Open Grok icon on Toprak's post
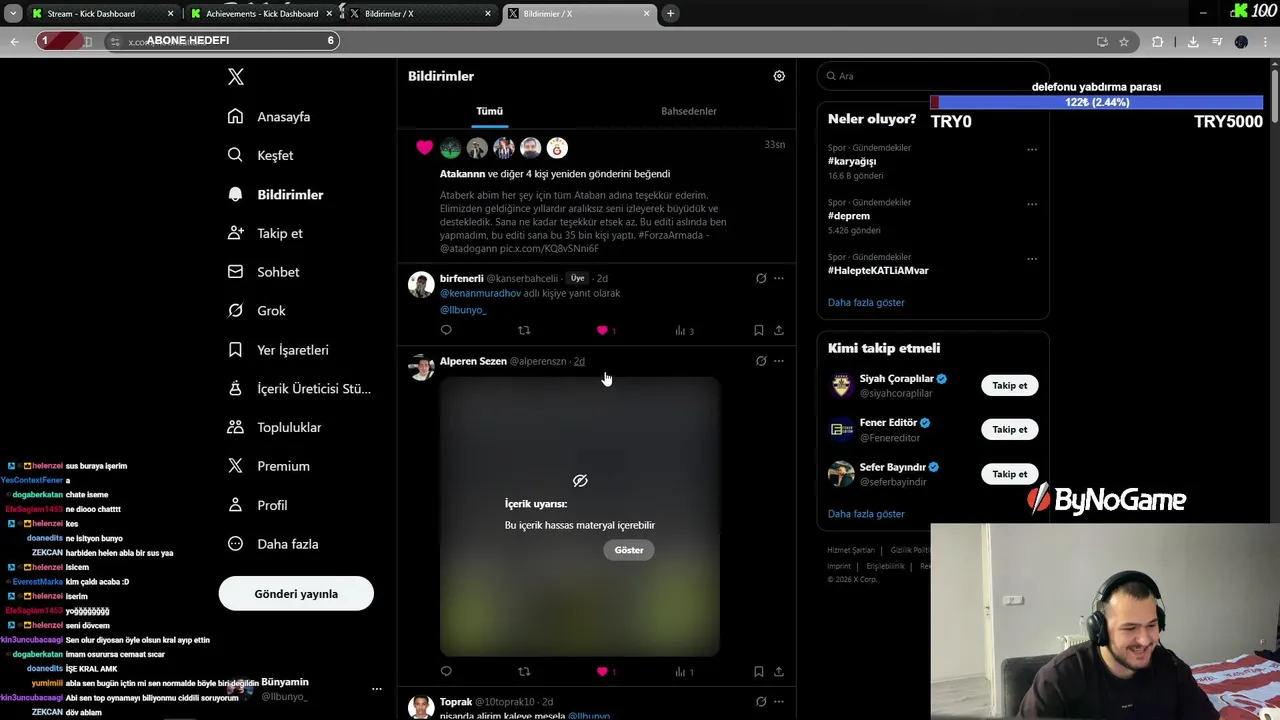The image size is (1280, 720). tap(761, 702)
